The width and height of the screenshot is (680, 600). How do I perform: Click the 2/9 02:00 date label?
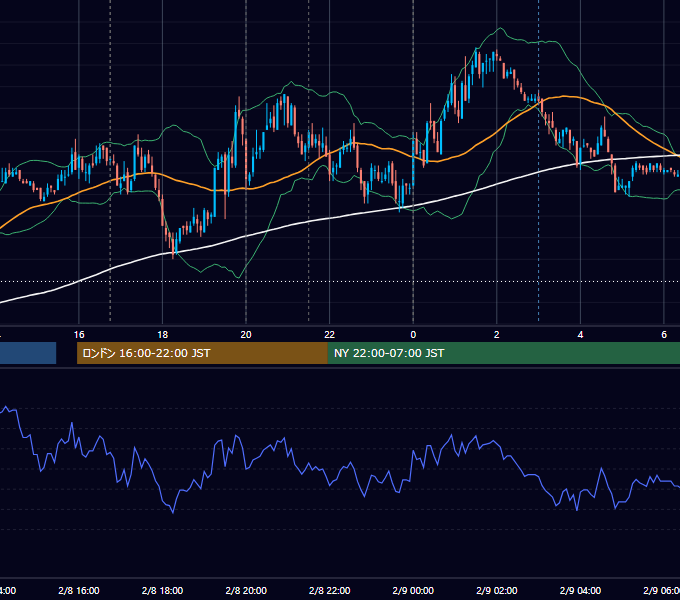pos(497,590)
